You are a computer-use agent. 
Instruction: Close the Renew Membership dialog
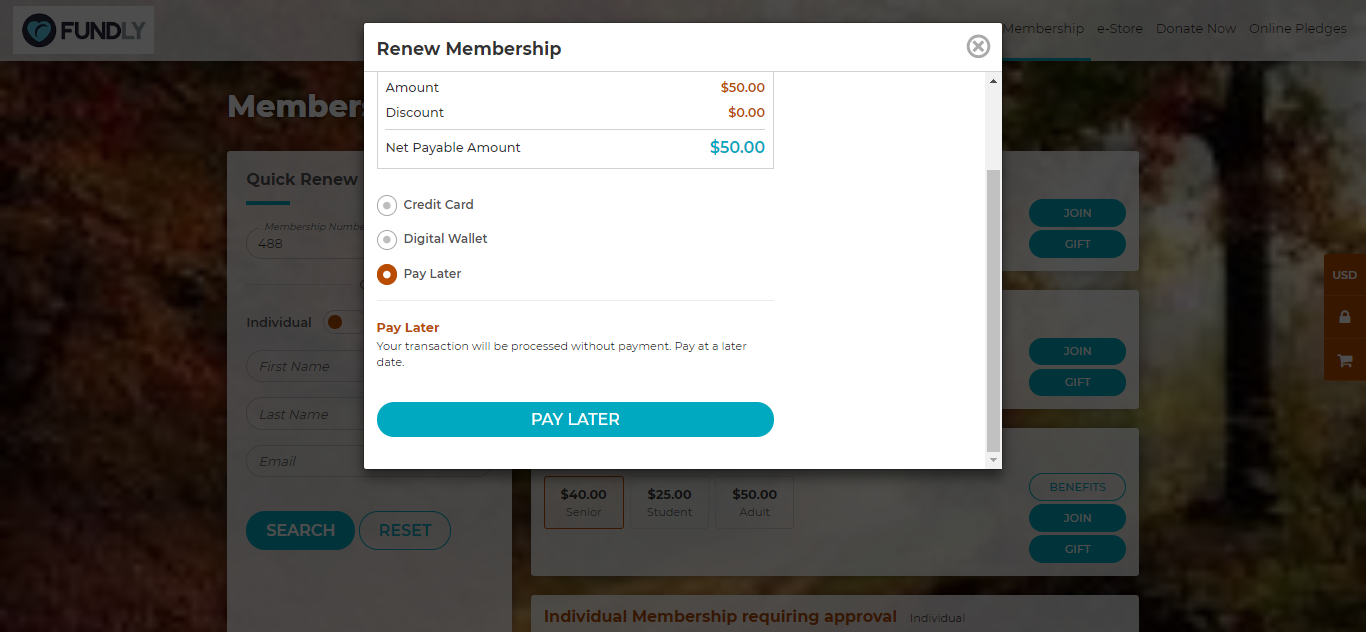coord(978,46)
